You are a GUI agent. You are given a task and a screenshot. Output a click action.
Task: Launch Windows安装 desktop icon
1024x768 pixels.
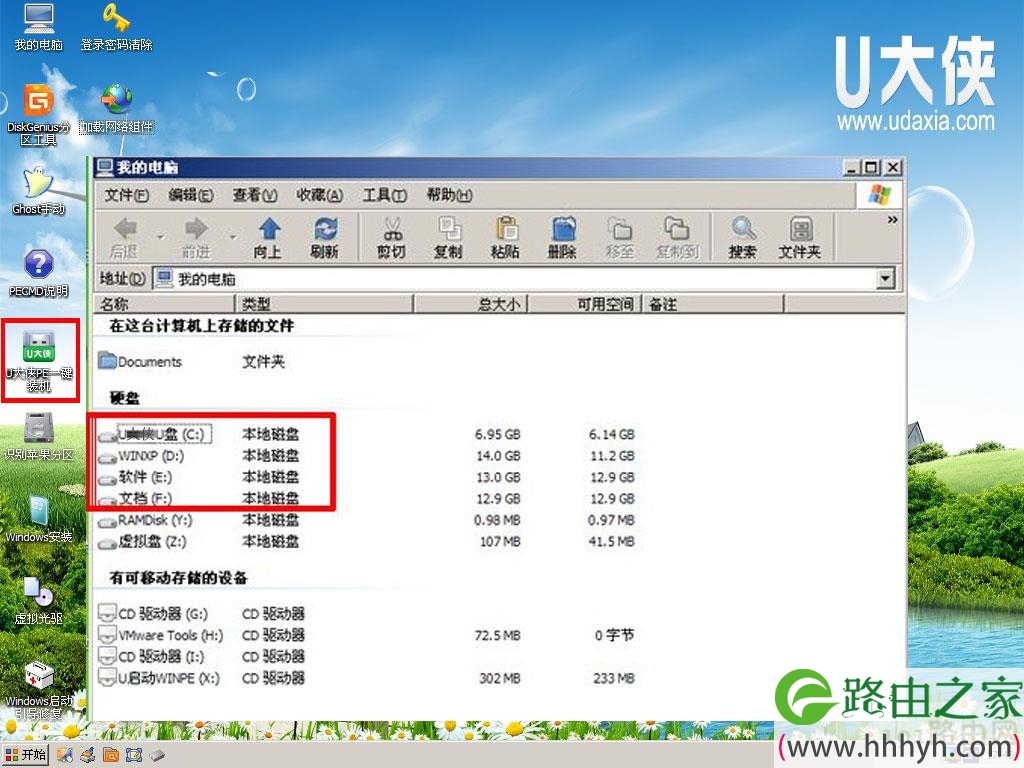tap(39, 519)
